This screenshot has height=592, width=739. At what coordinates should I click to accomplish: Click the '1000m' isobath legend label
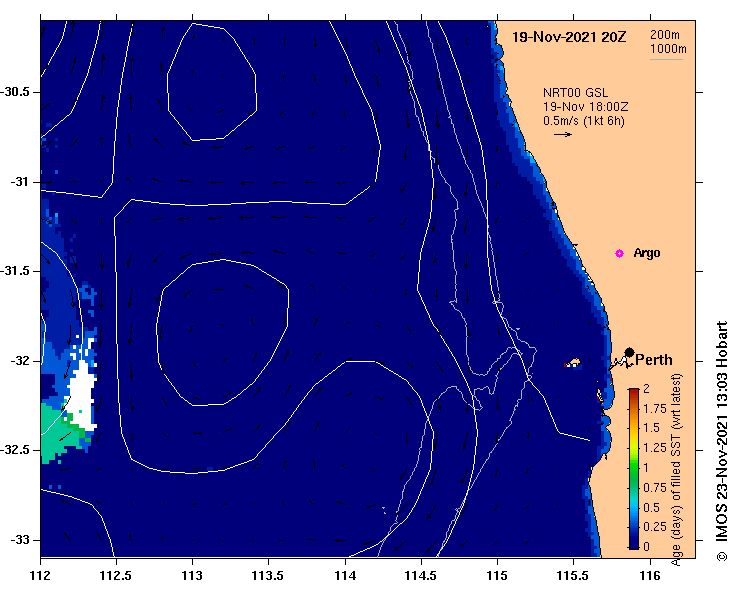tap(668, 49)
